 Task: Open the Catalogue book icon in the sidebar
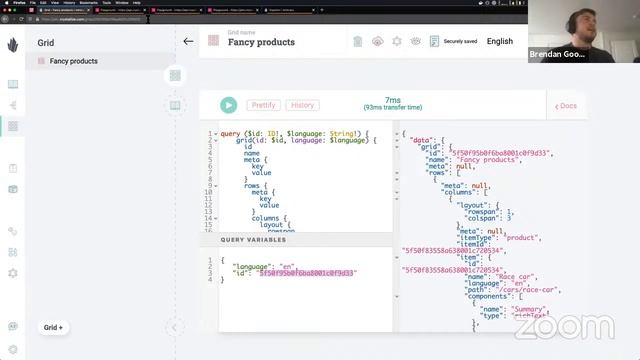coord(13,84)
